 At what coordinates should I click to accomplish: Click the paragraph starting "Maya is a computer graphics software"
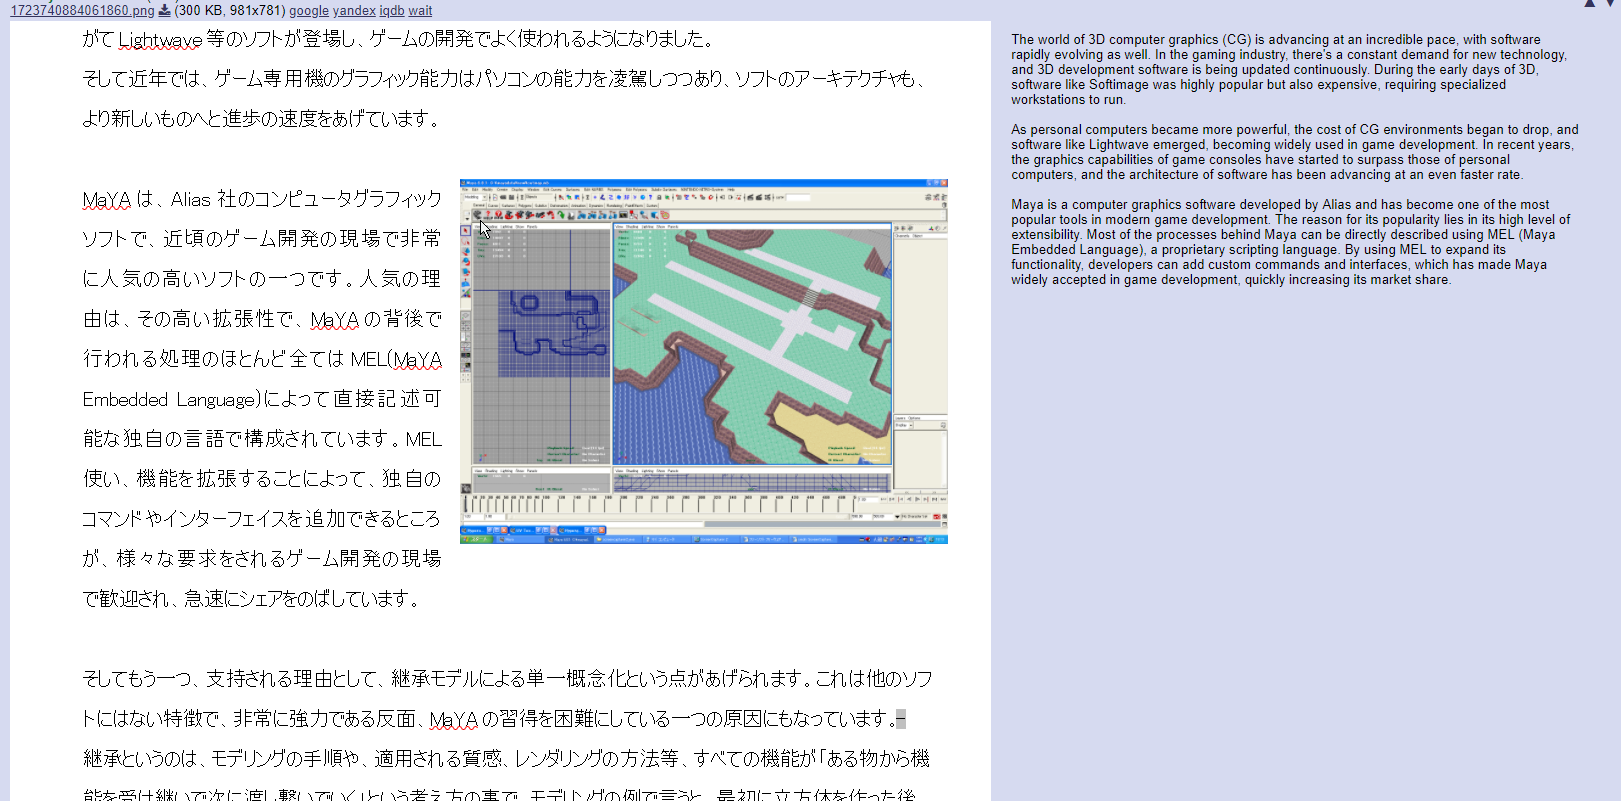pos(1290,242)
